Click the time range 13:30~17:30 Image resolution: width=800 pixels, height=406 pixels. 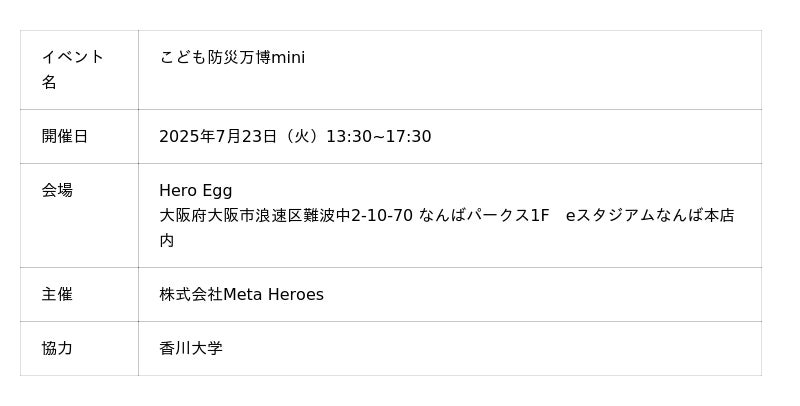[x=379, y=137]
